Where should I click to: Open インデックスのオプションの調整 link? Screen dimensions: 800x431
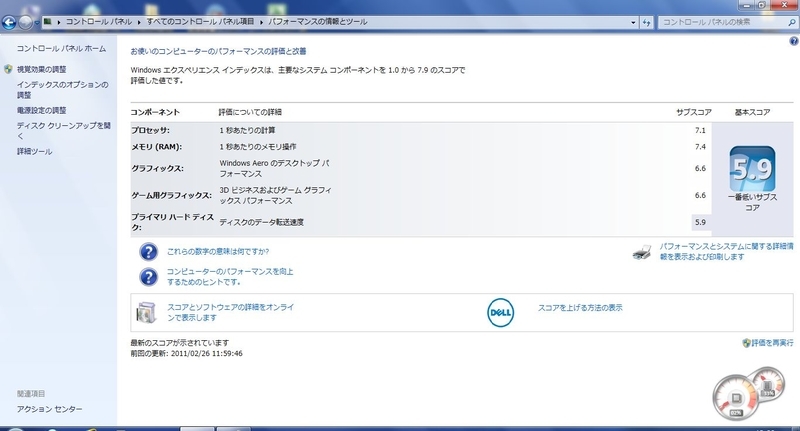(62, 90)
